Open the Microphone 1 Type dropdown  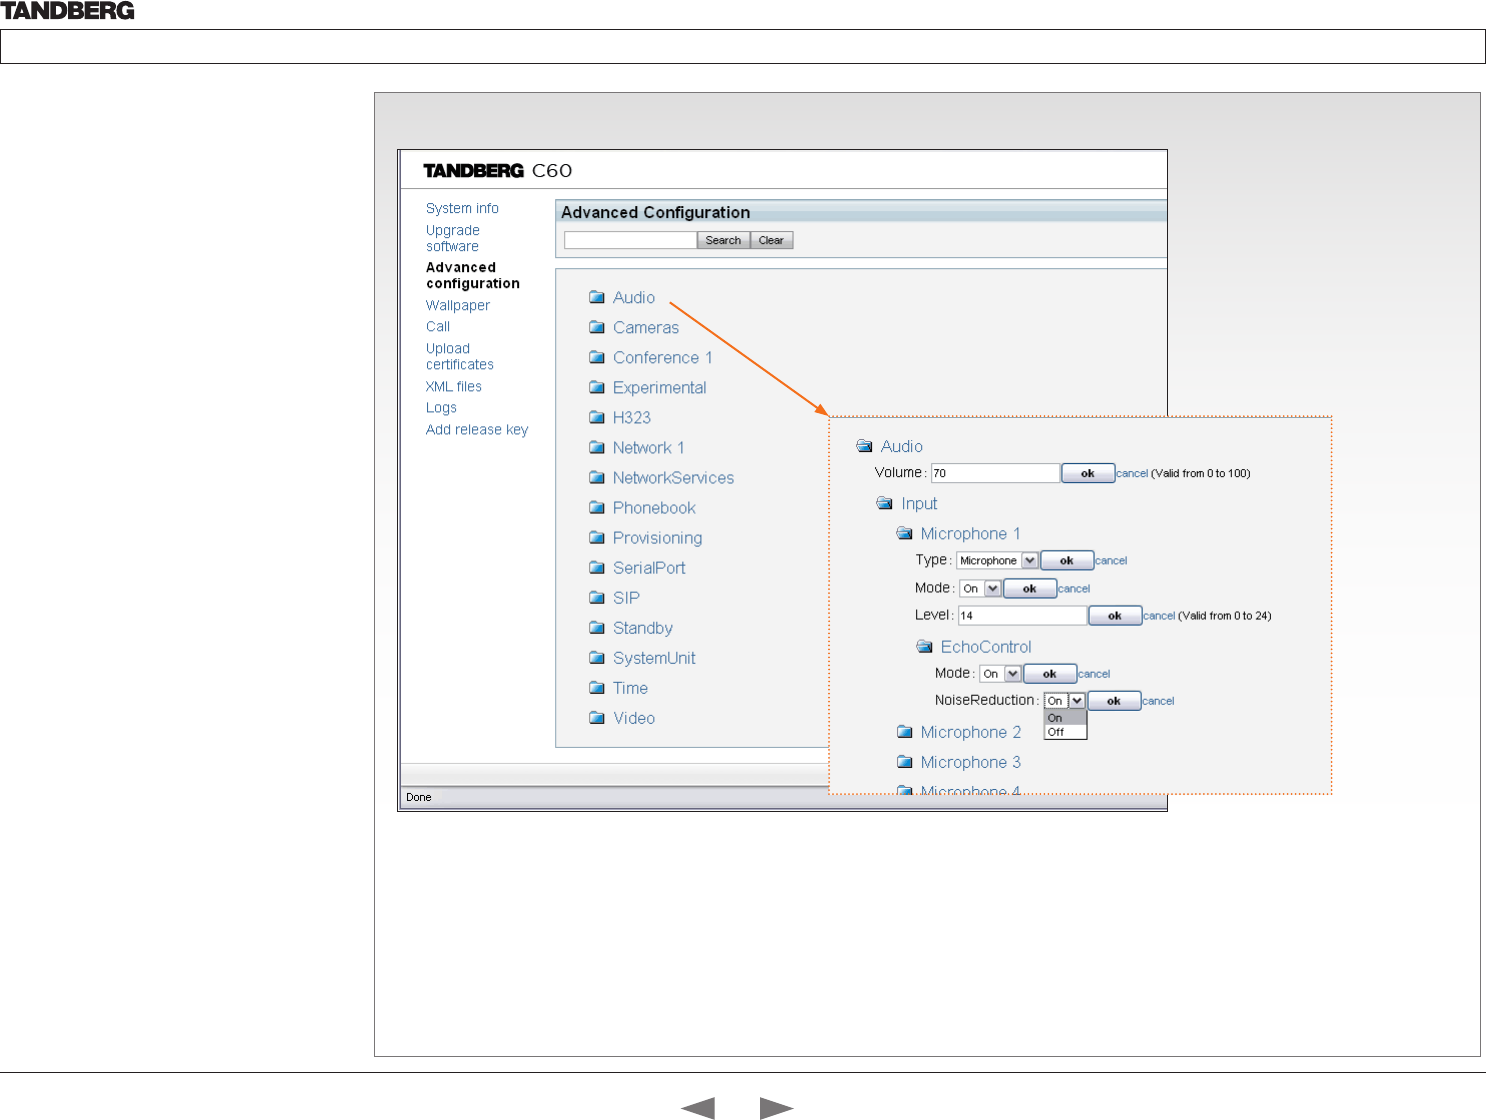997,561
